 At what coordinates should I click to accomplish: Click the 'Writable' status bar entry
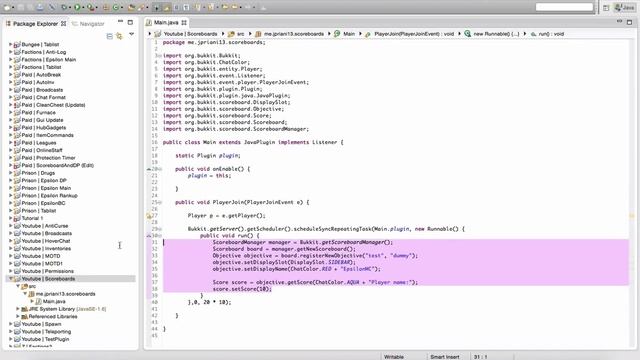point(394,357)
